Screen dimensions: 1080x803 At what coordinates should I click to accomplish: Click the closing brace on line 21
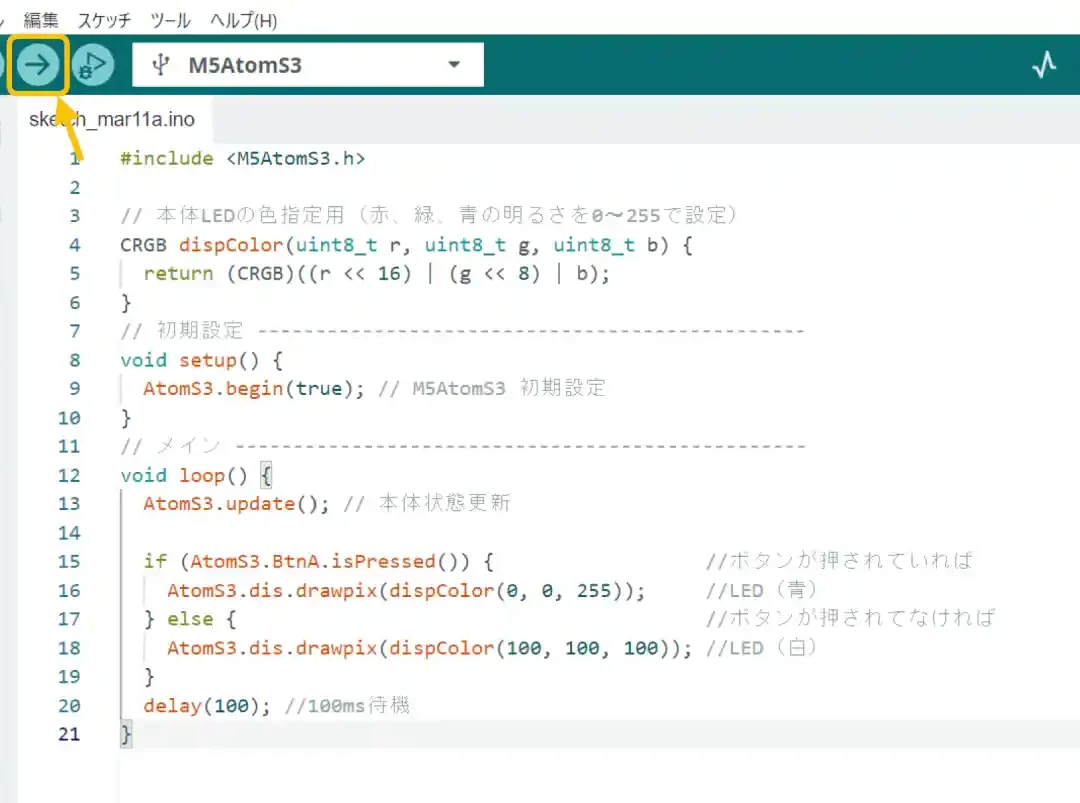pos(126,734)
